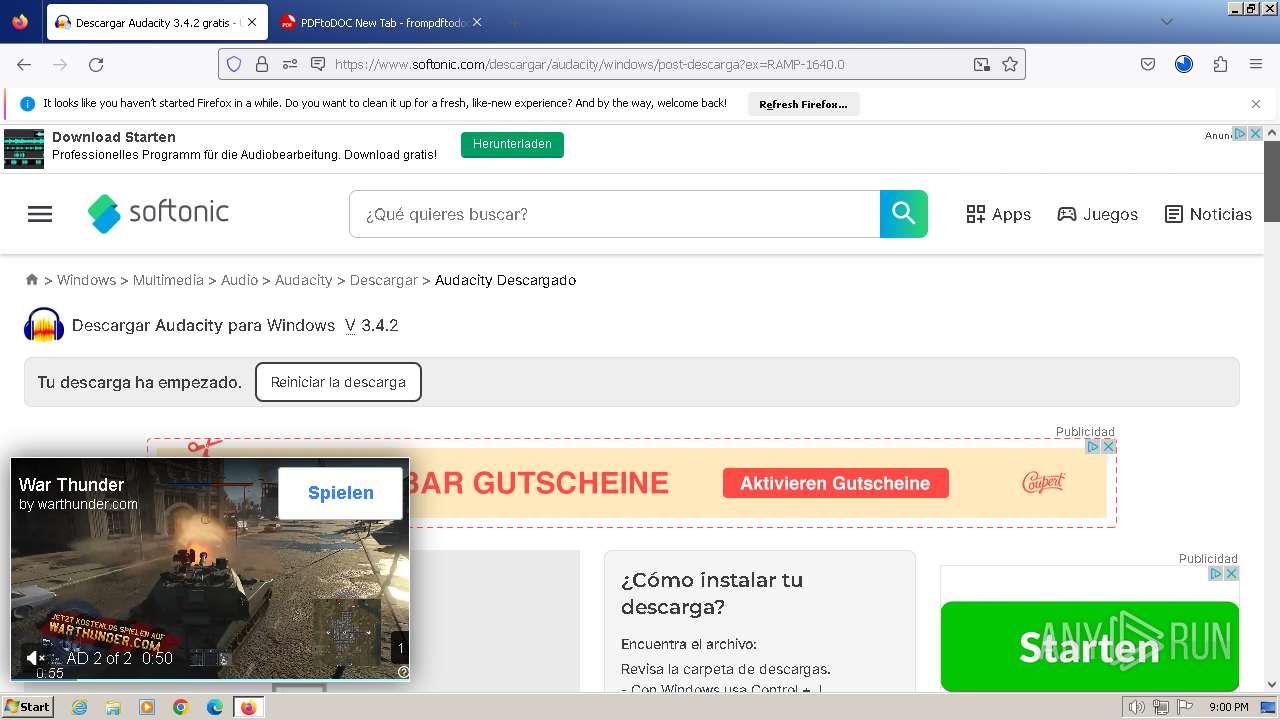This screenshot has height=720, width=1280.
Task: Click the green Starten ad button
Action: [x=1089, y=647]
